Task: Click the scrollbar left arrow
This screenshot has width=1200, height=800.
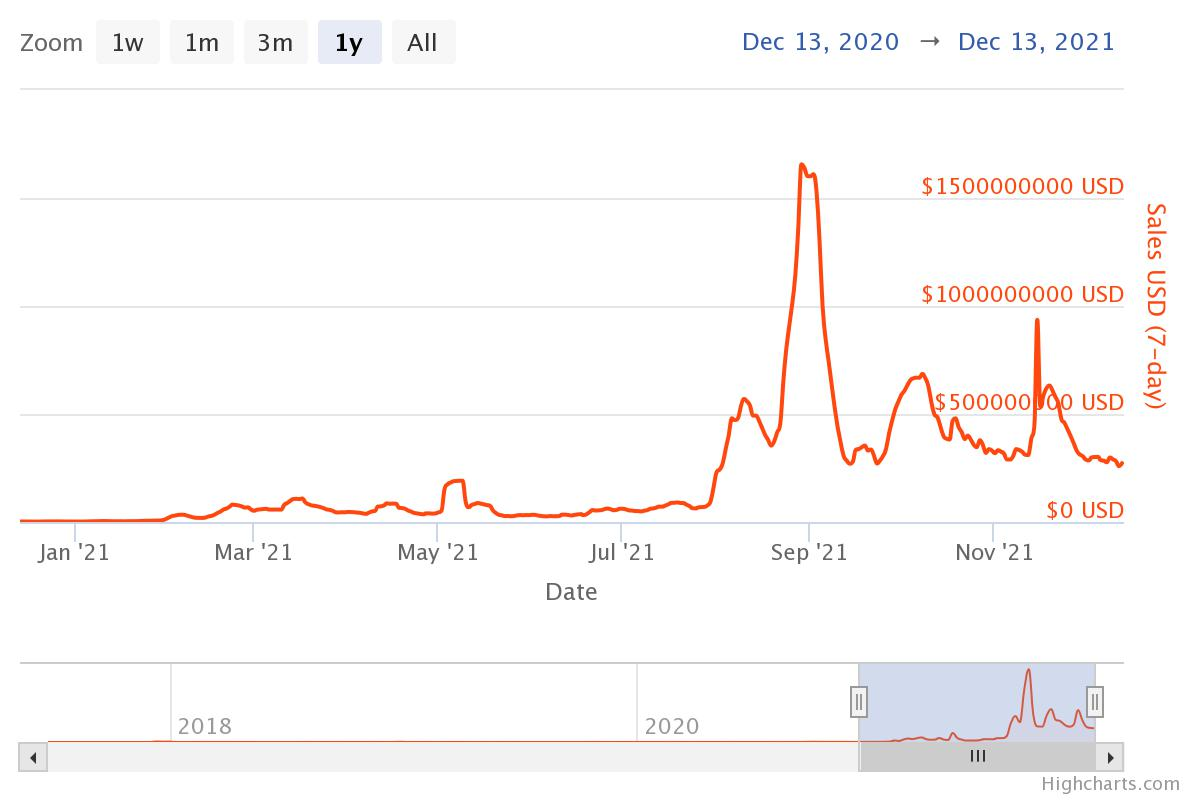Action: (x=33, y=757)
